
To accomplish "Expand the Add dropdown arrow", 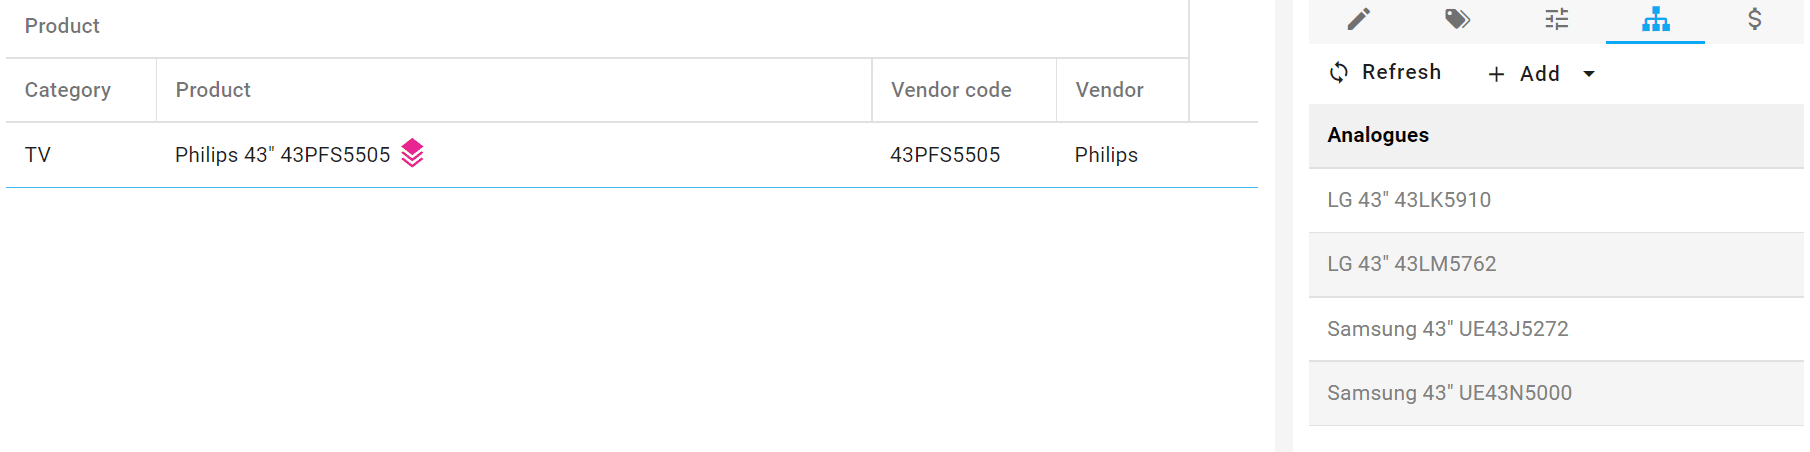I will click(x=1589, y=74).
